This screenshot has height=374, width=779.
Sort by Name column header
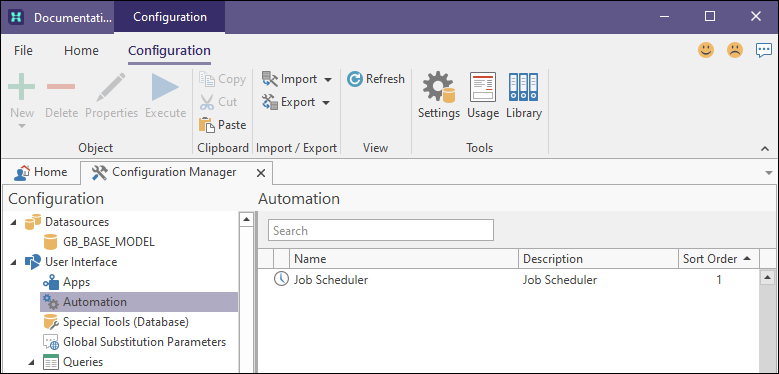[403, 259]
